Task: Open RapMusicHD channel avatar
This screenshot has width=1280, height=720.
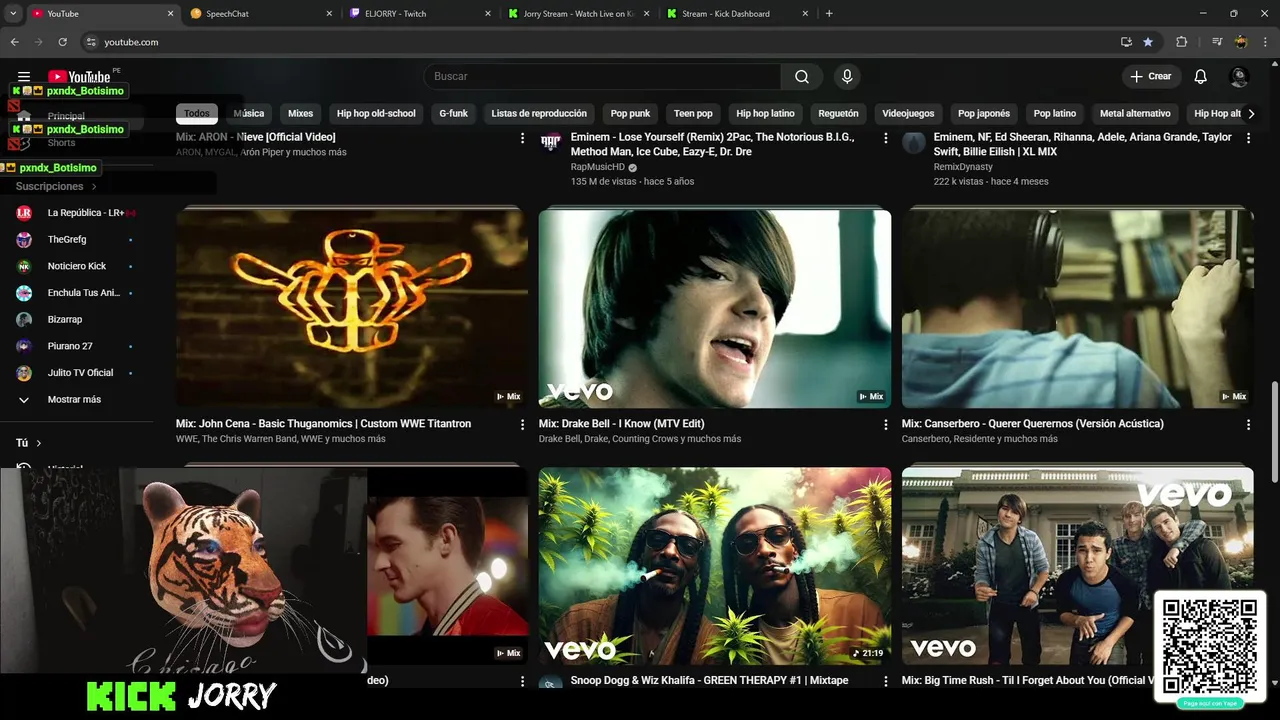Action: coord(550,142)
